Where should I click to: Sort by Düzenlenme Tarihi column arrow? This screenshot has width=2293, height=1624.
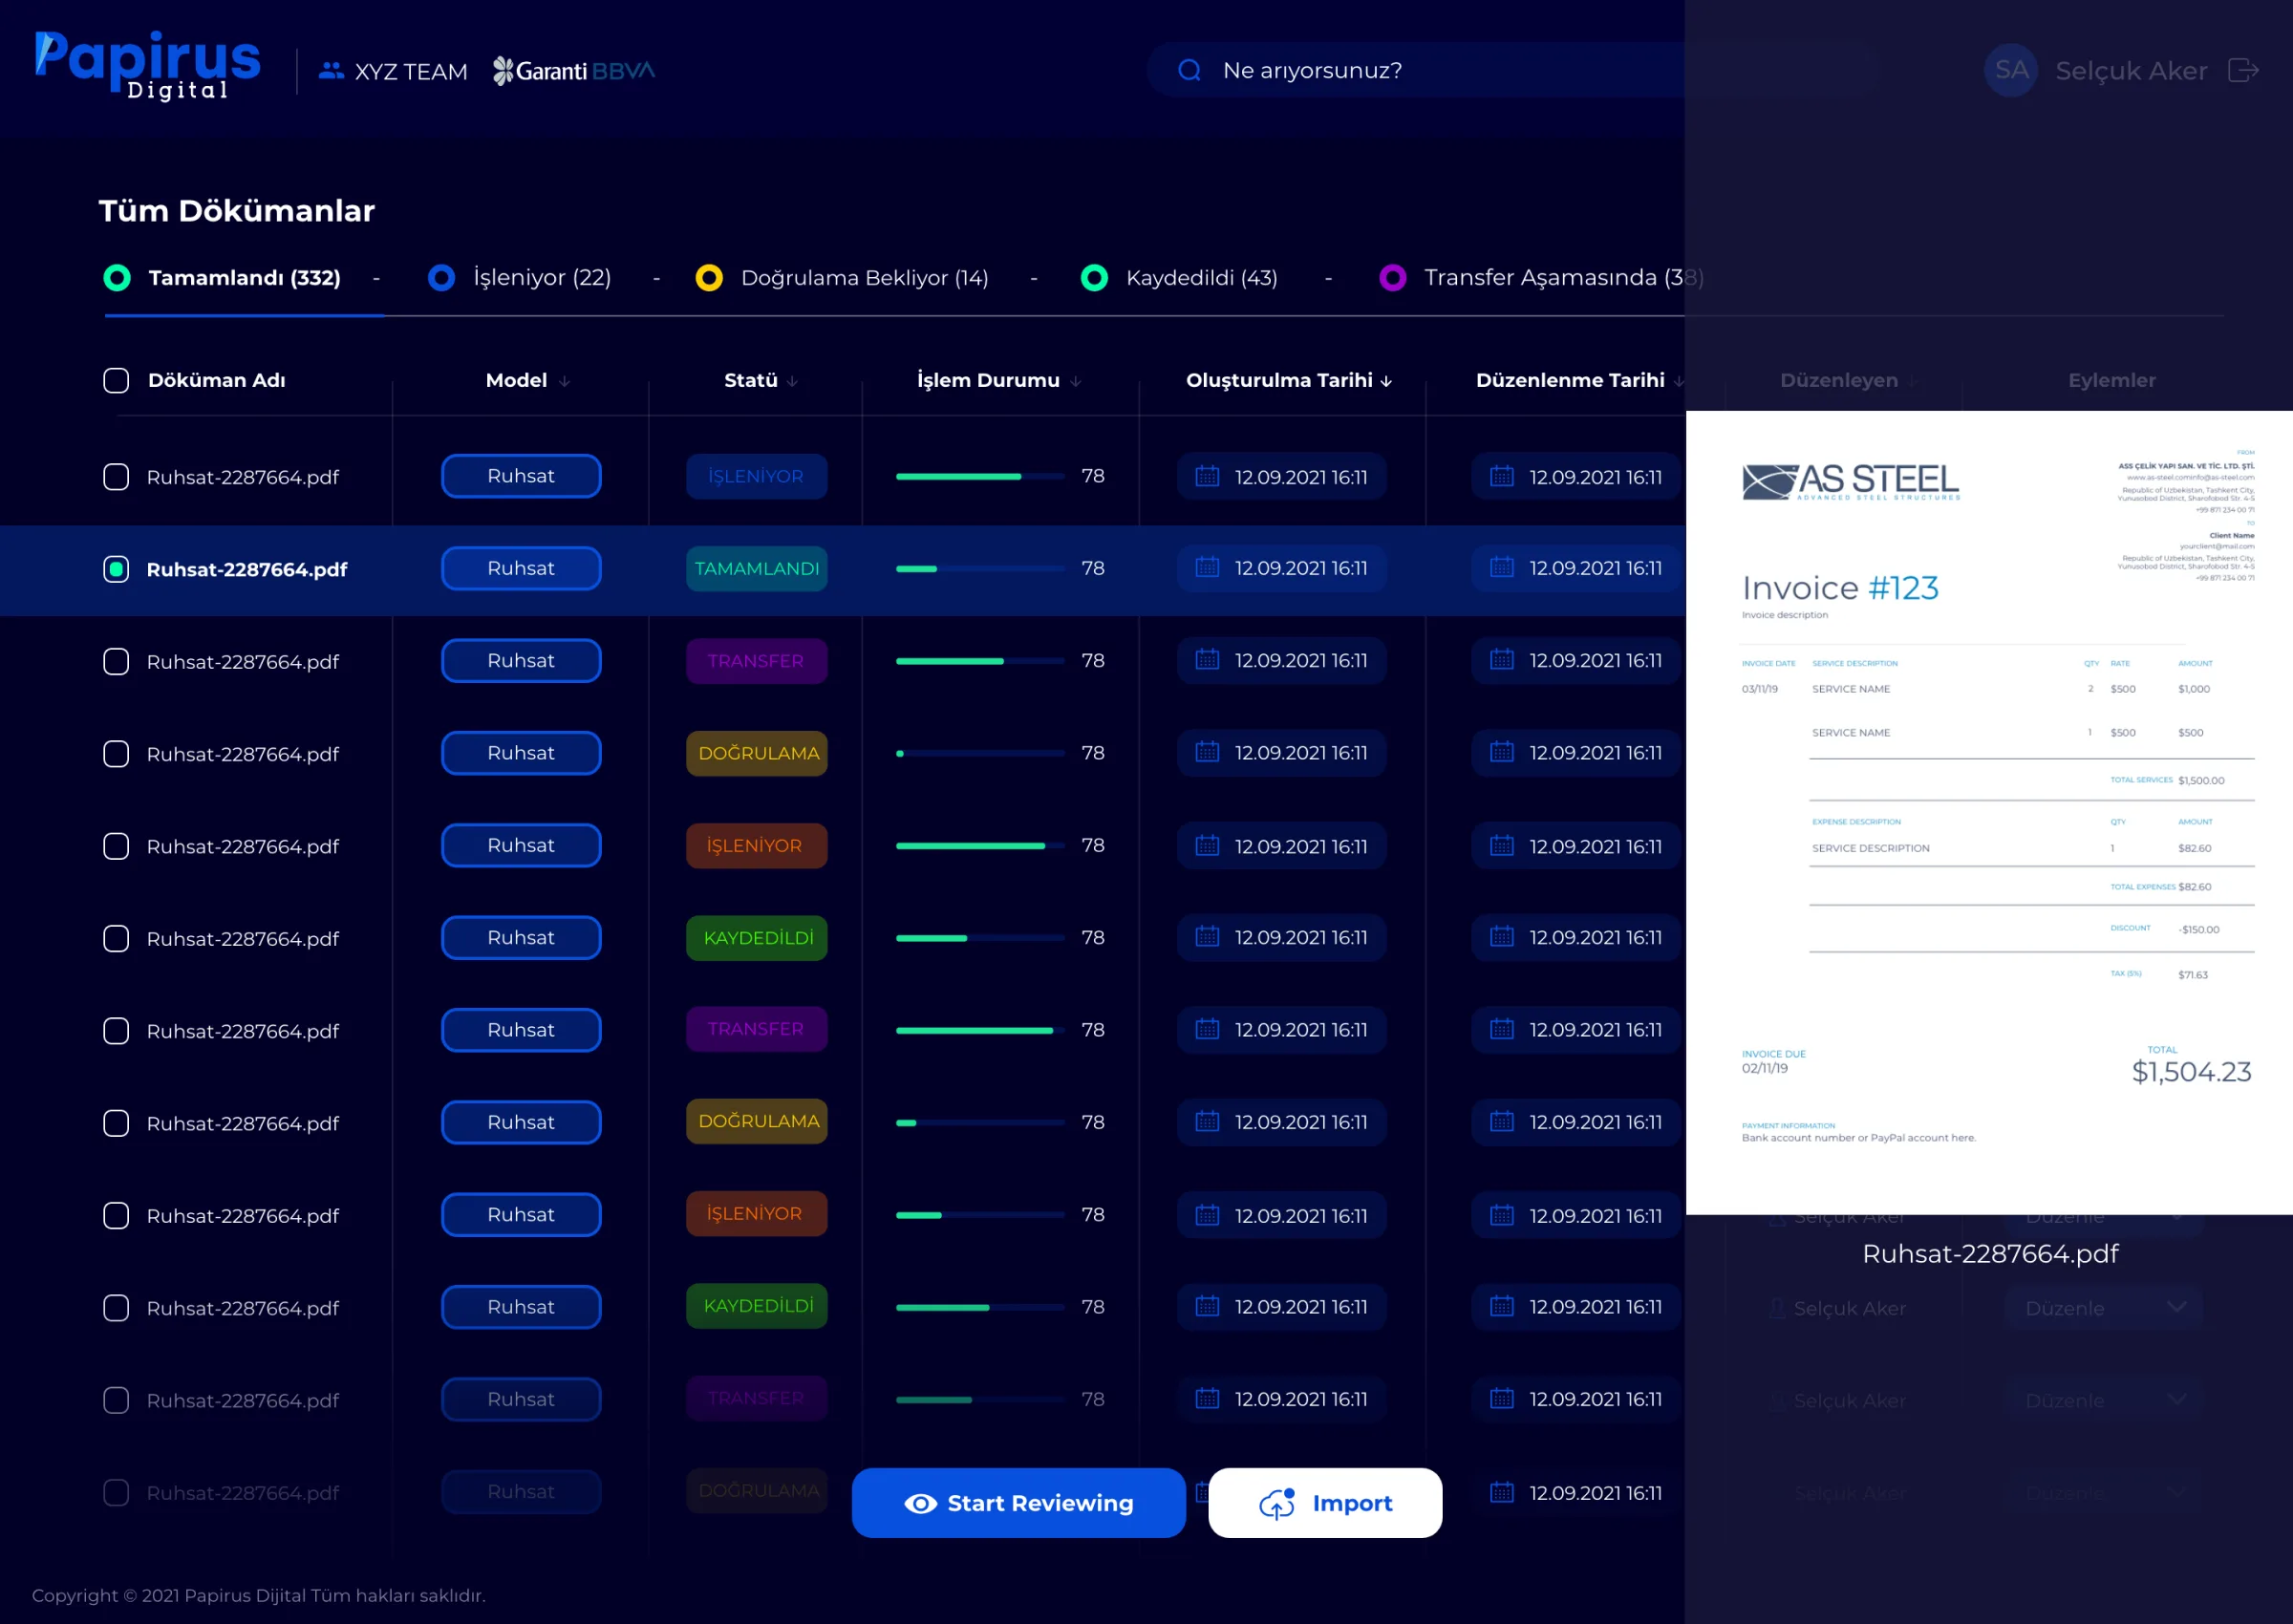(1678, 381)
